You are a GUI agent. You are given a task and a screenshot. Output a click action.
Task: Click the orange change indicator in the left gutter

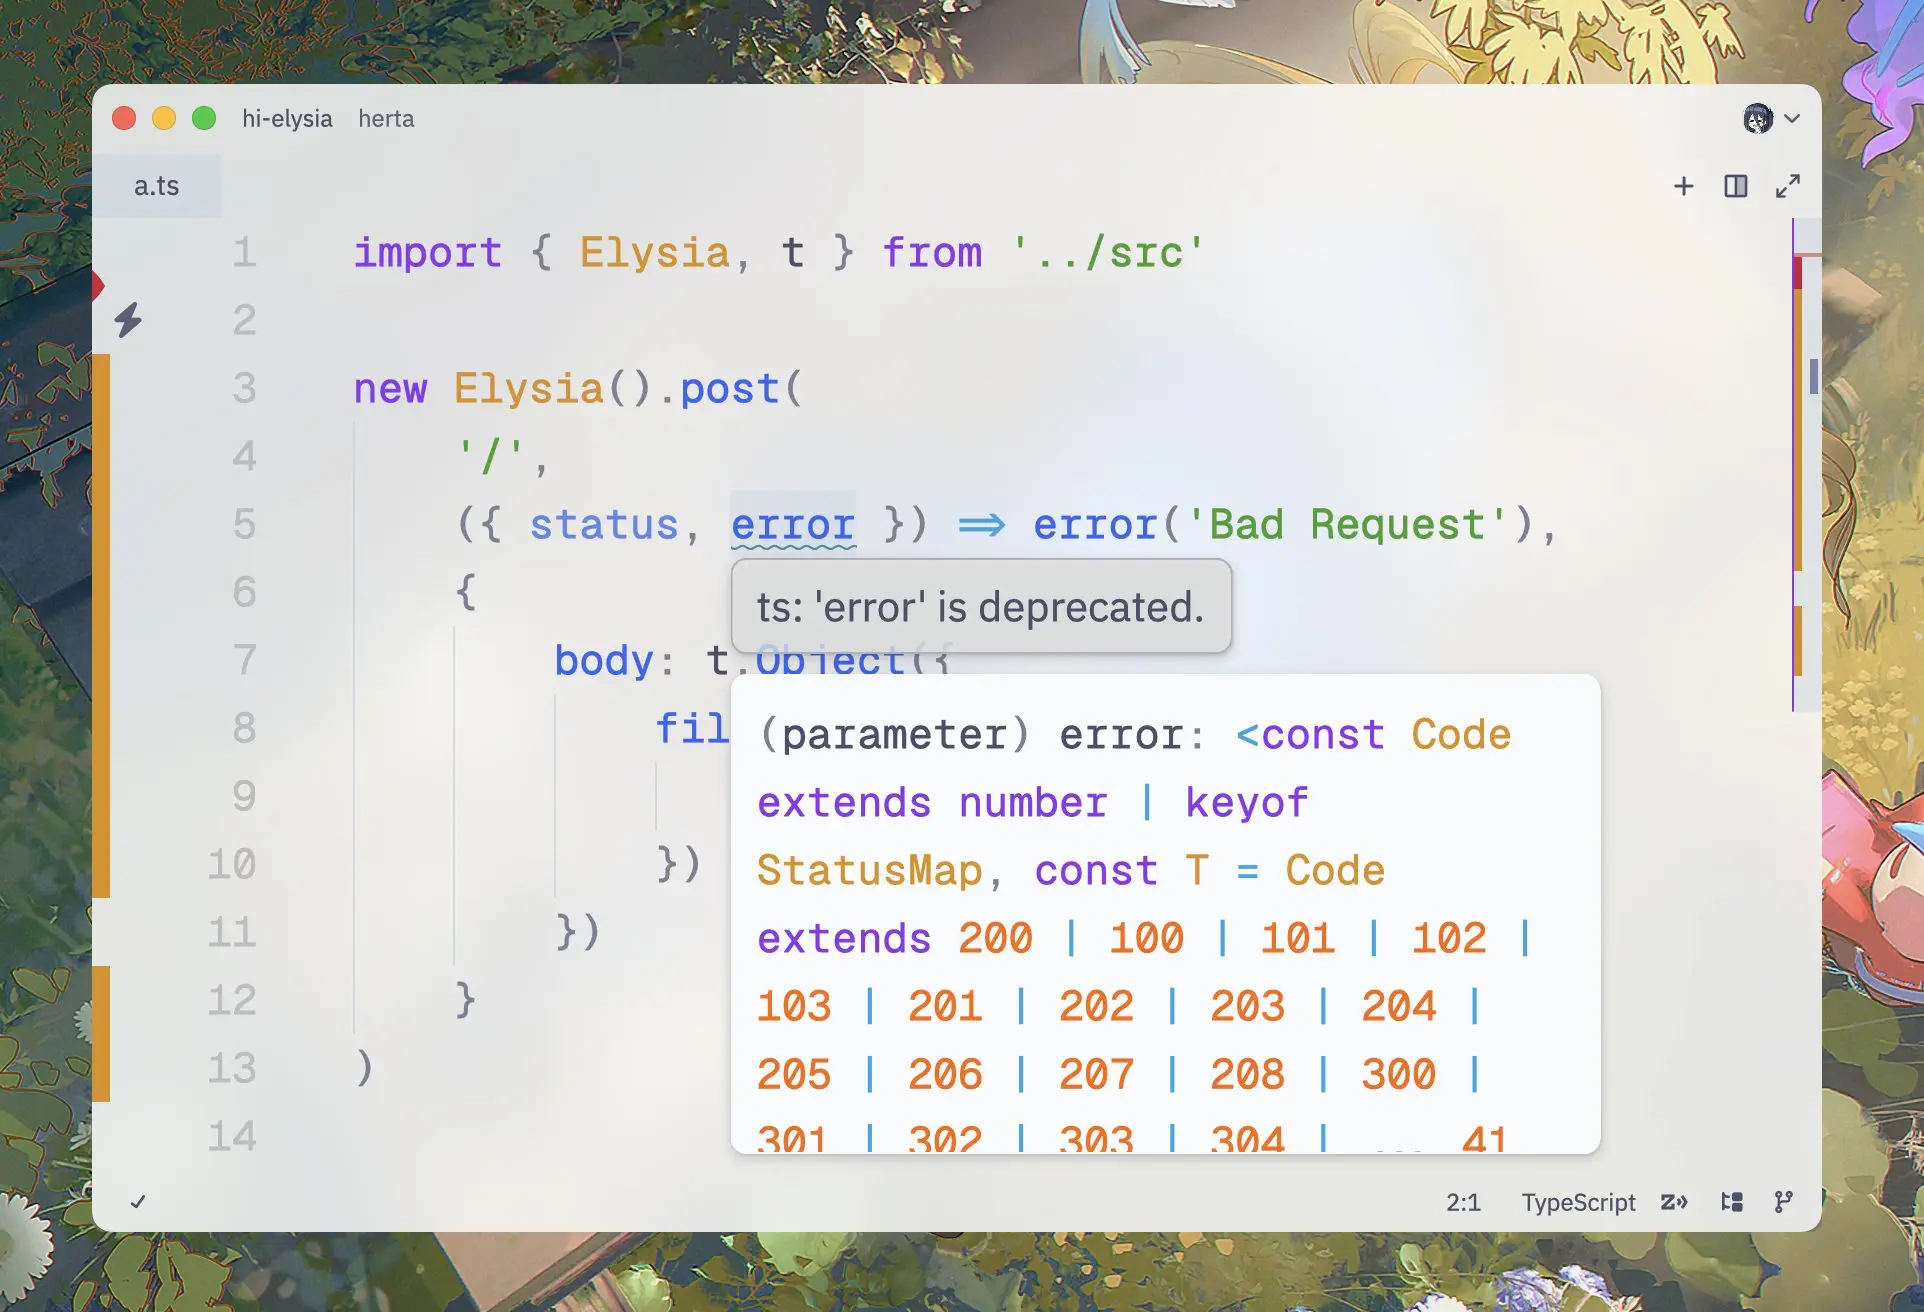click(x=107, y=620)
